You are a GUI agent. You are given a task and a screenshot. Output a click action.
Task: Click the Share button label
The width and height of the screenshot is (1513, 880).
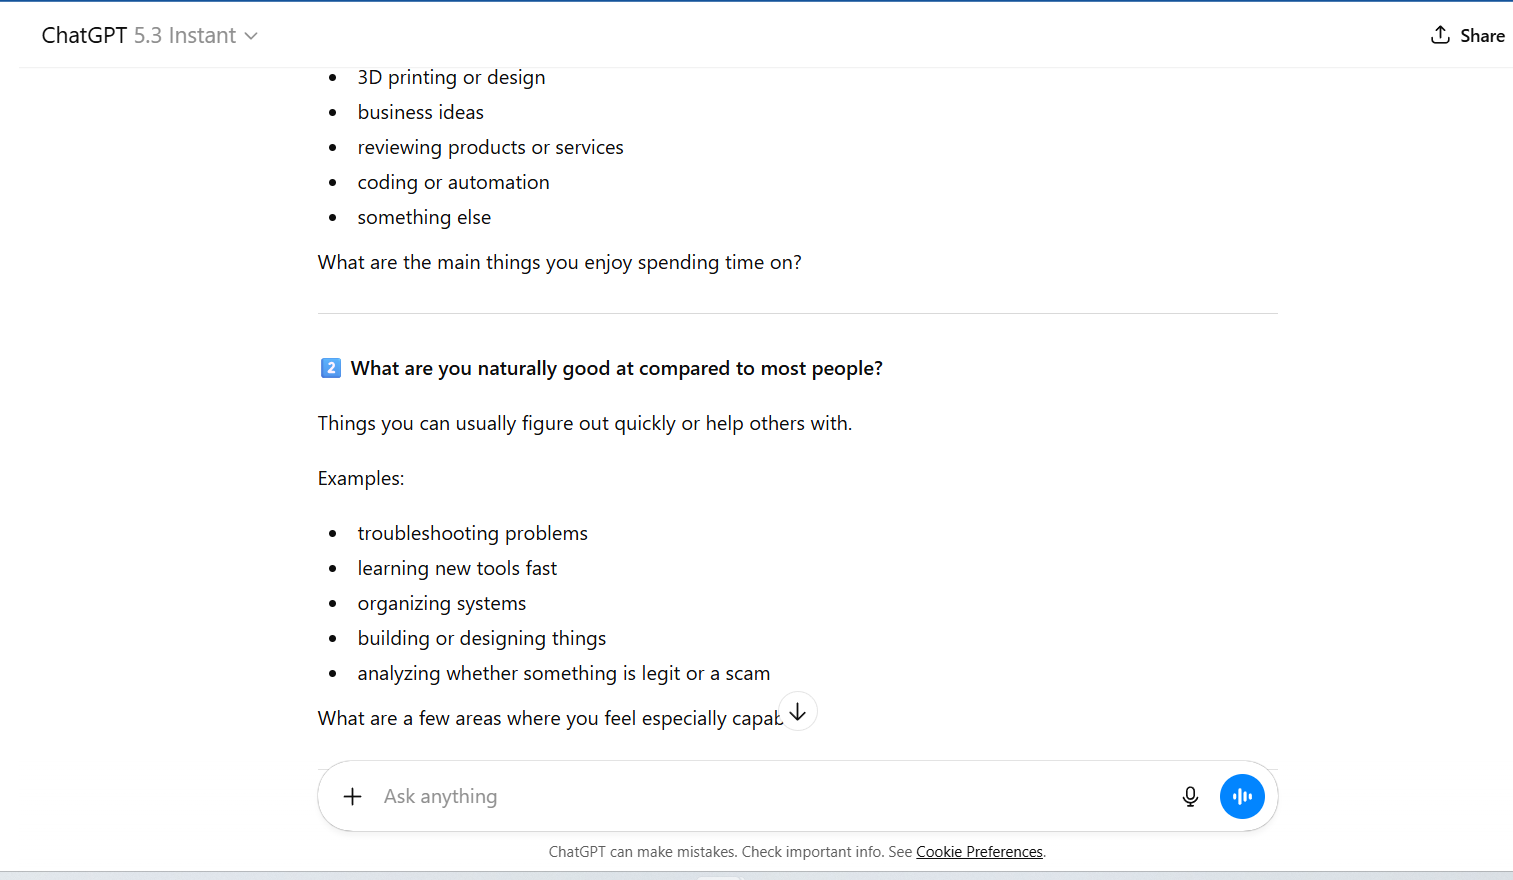point(1481,36)
